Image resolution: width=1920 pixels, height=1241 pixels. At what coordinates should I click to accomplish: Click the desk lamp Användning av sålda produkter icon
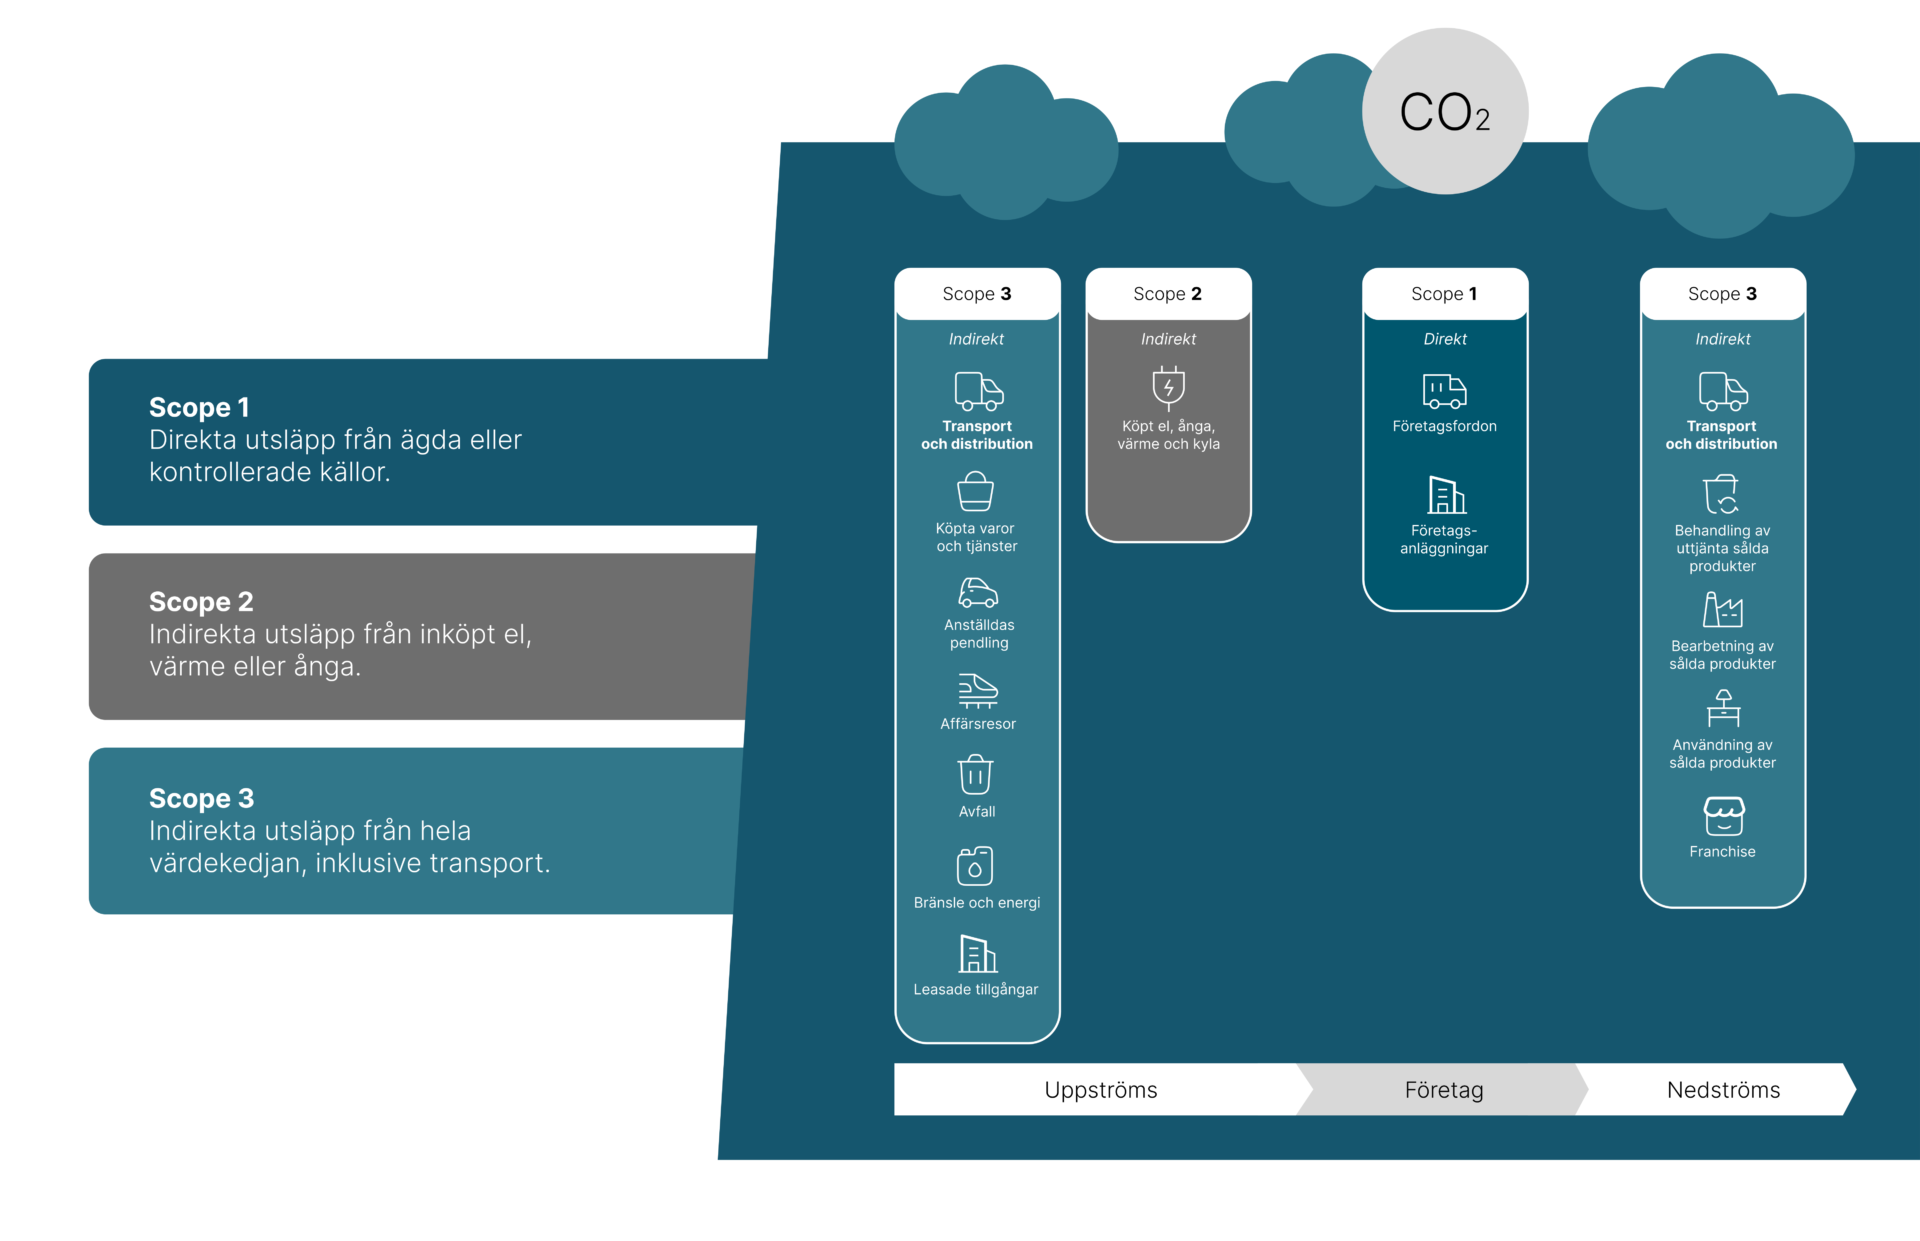tap(1723, 708)
